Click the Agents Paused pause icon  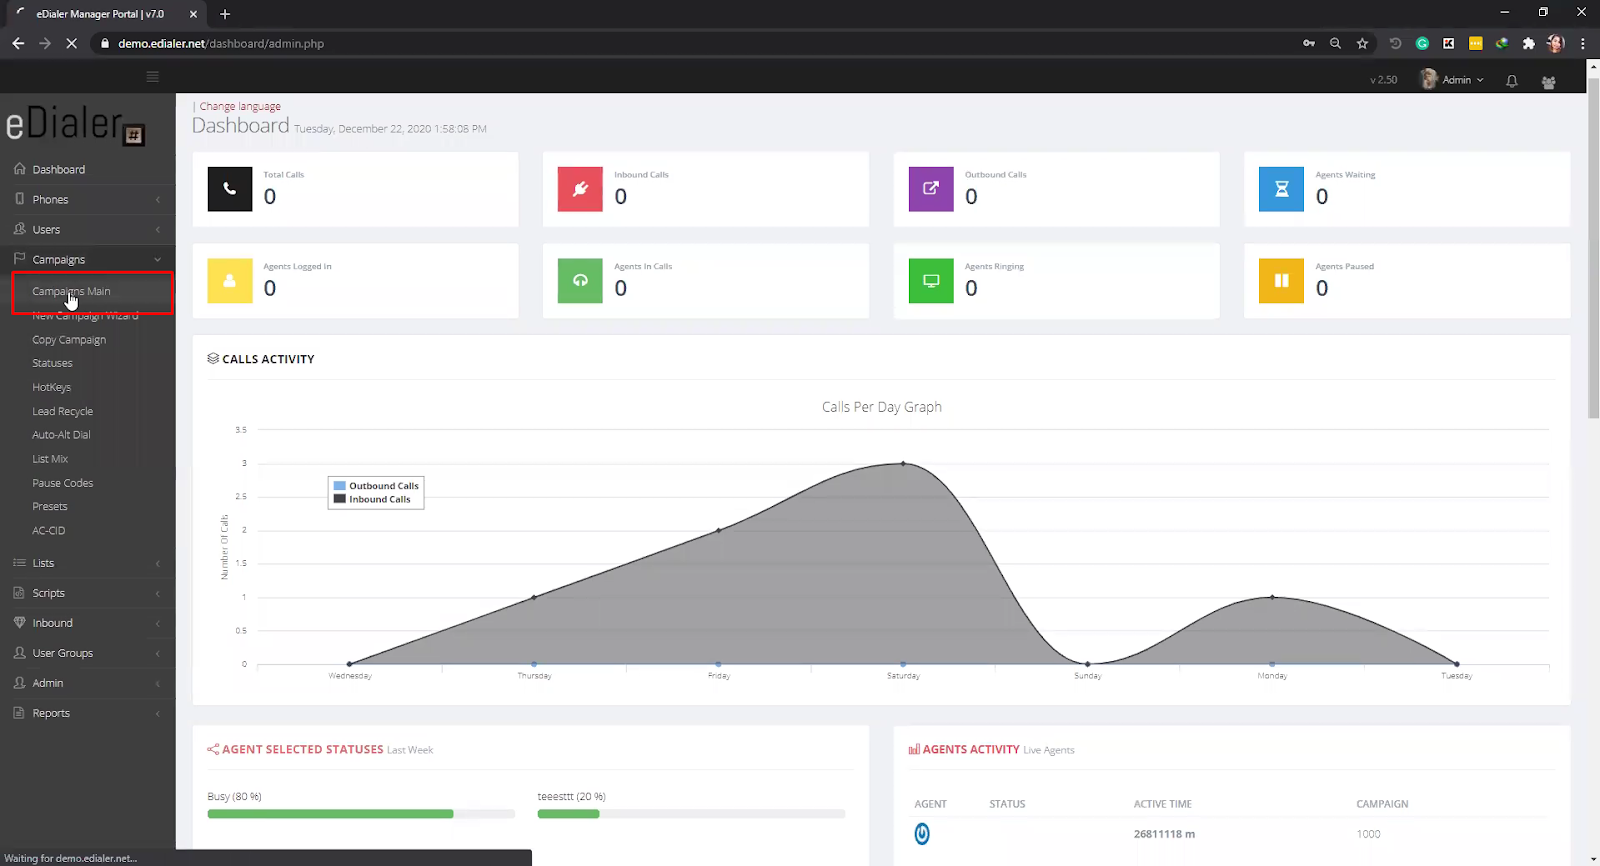click(x=1282, y=281)
